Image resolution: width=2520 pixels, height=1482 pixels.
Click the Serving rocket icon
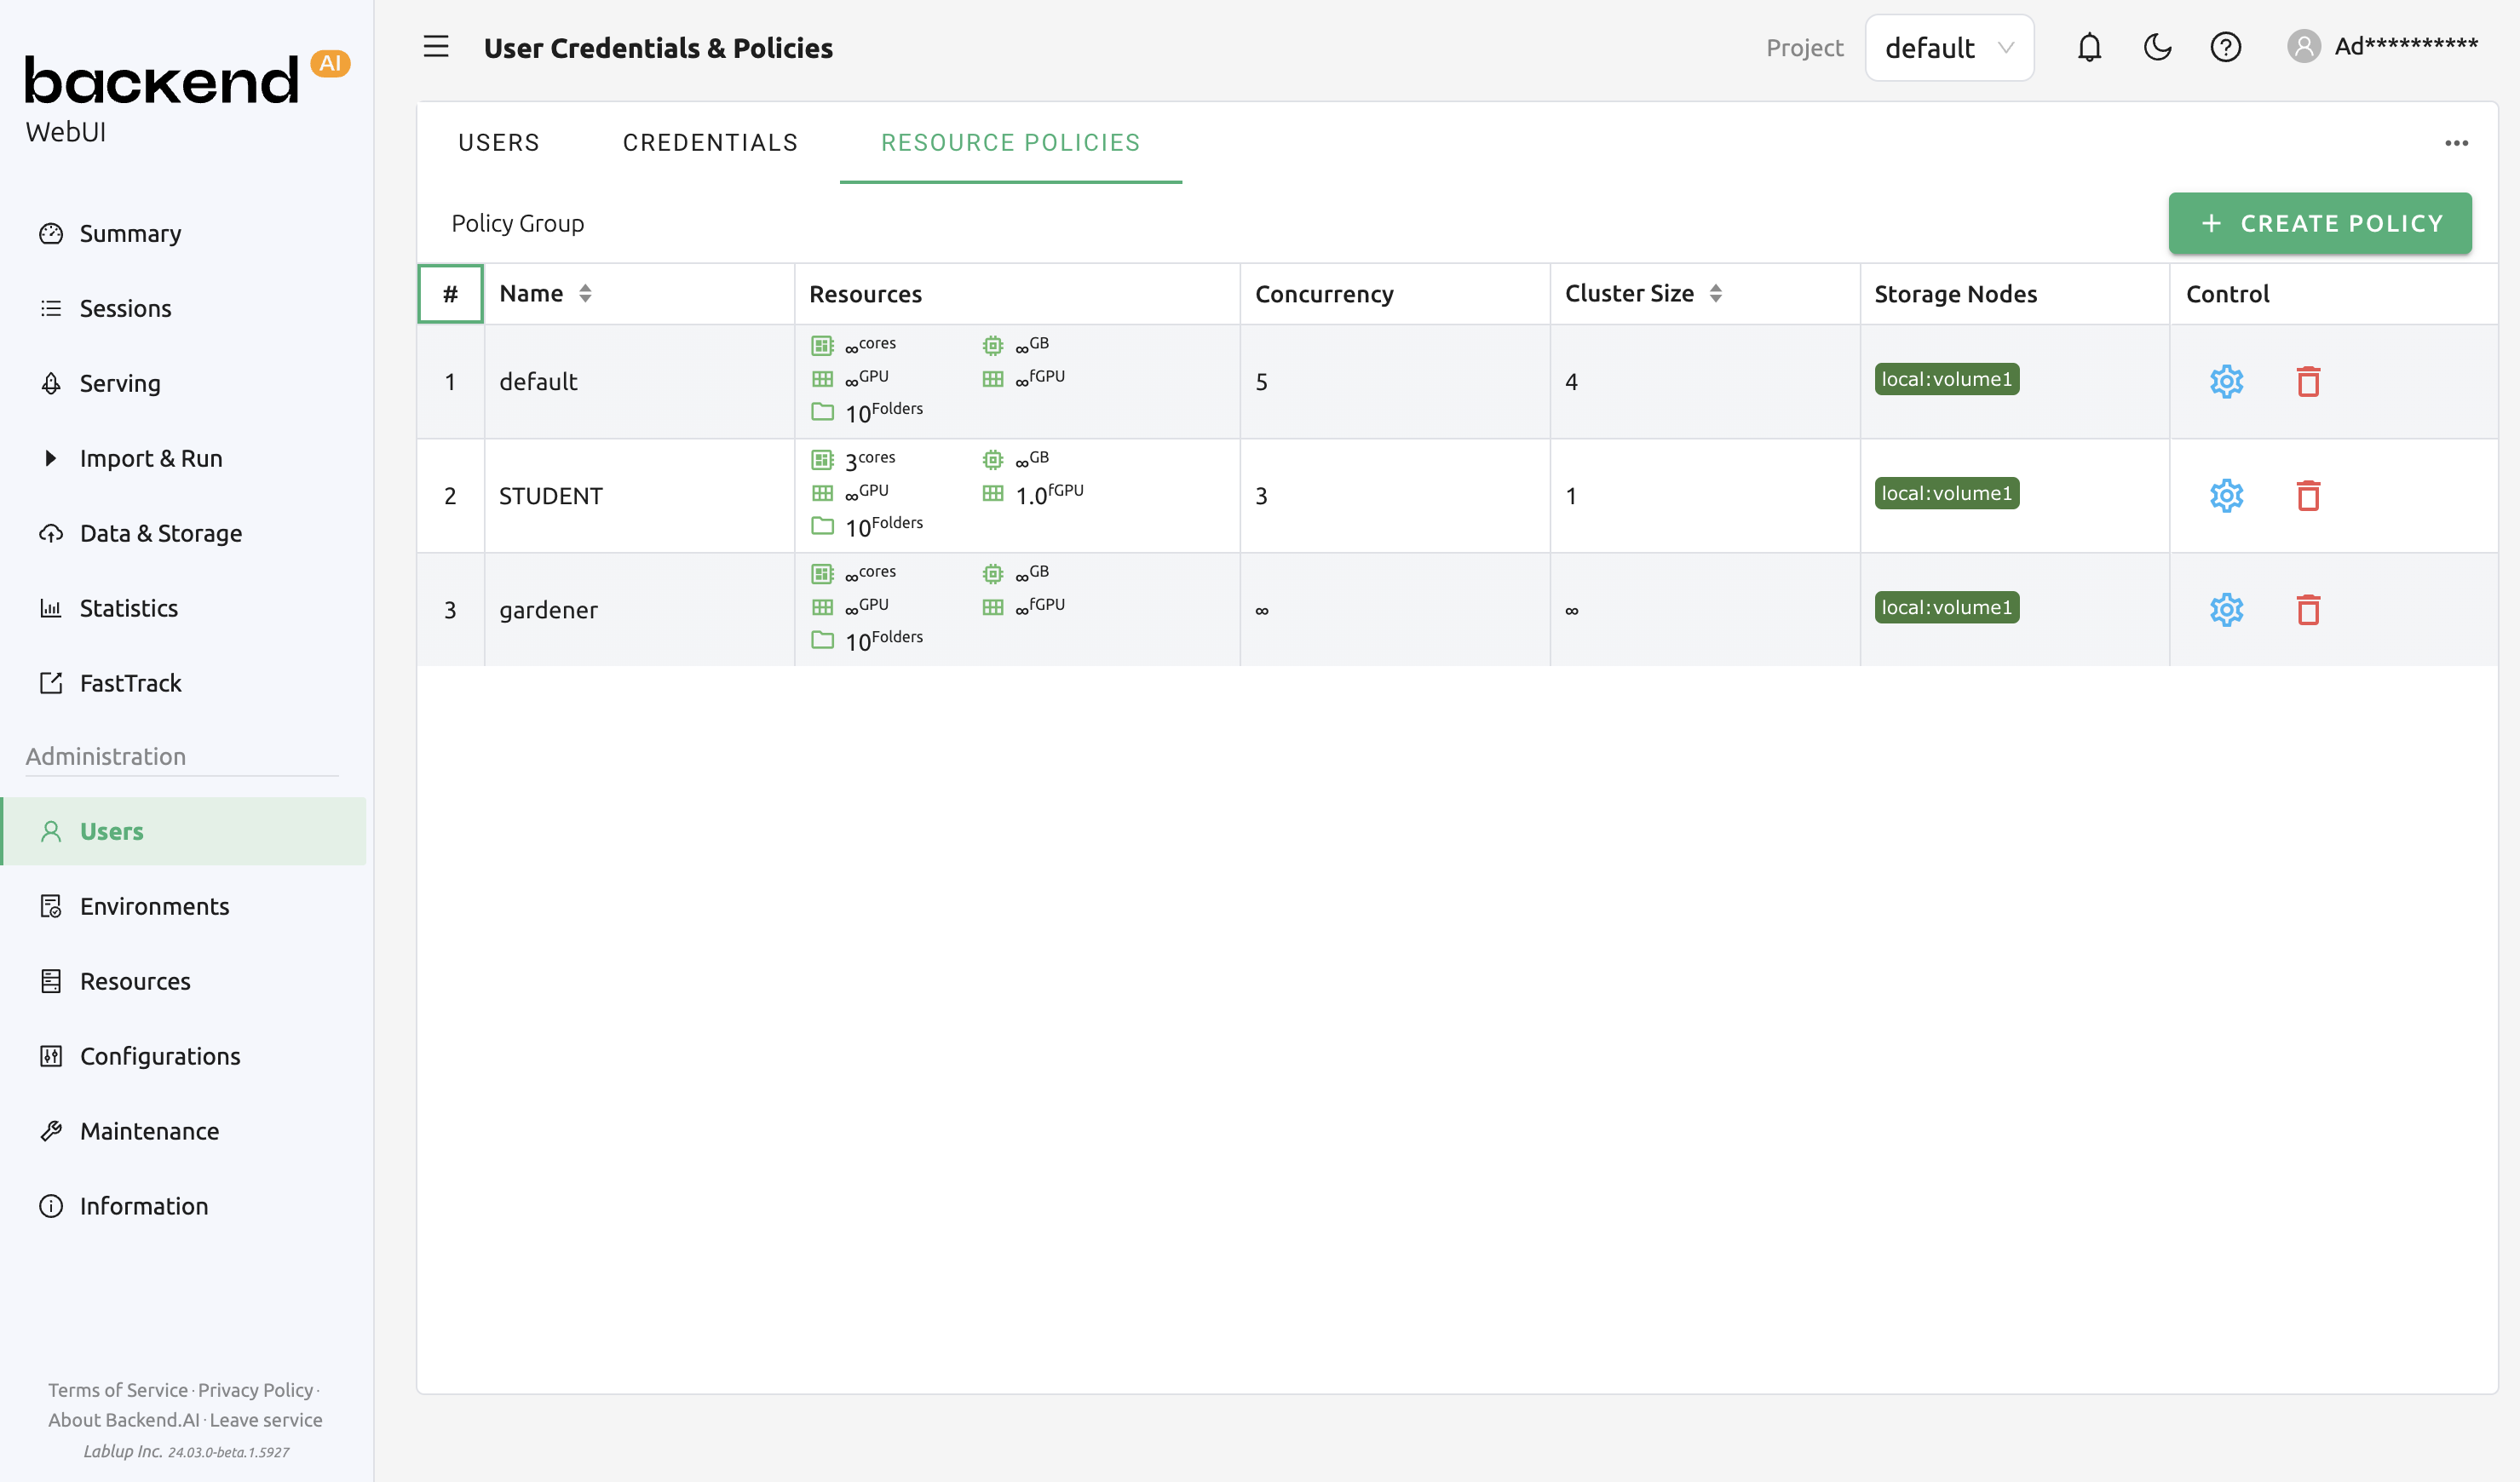pos(51,383)
